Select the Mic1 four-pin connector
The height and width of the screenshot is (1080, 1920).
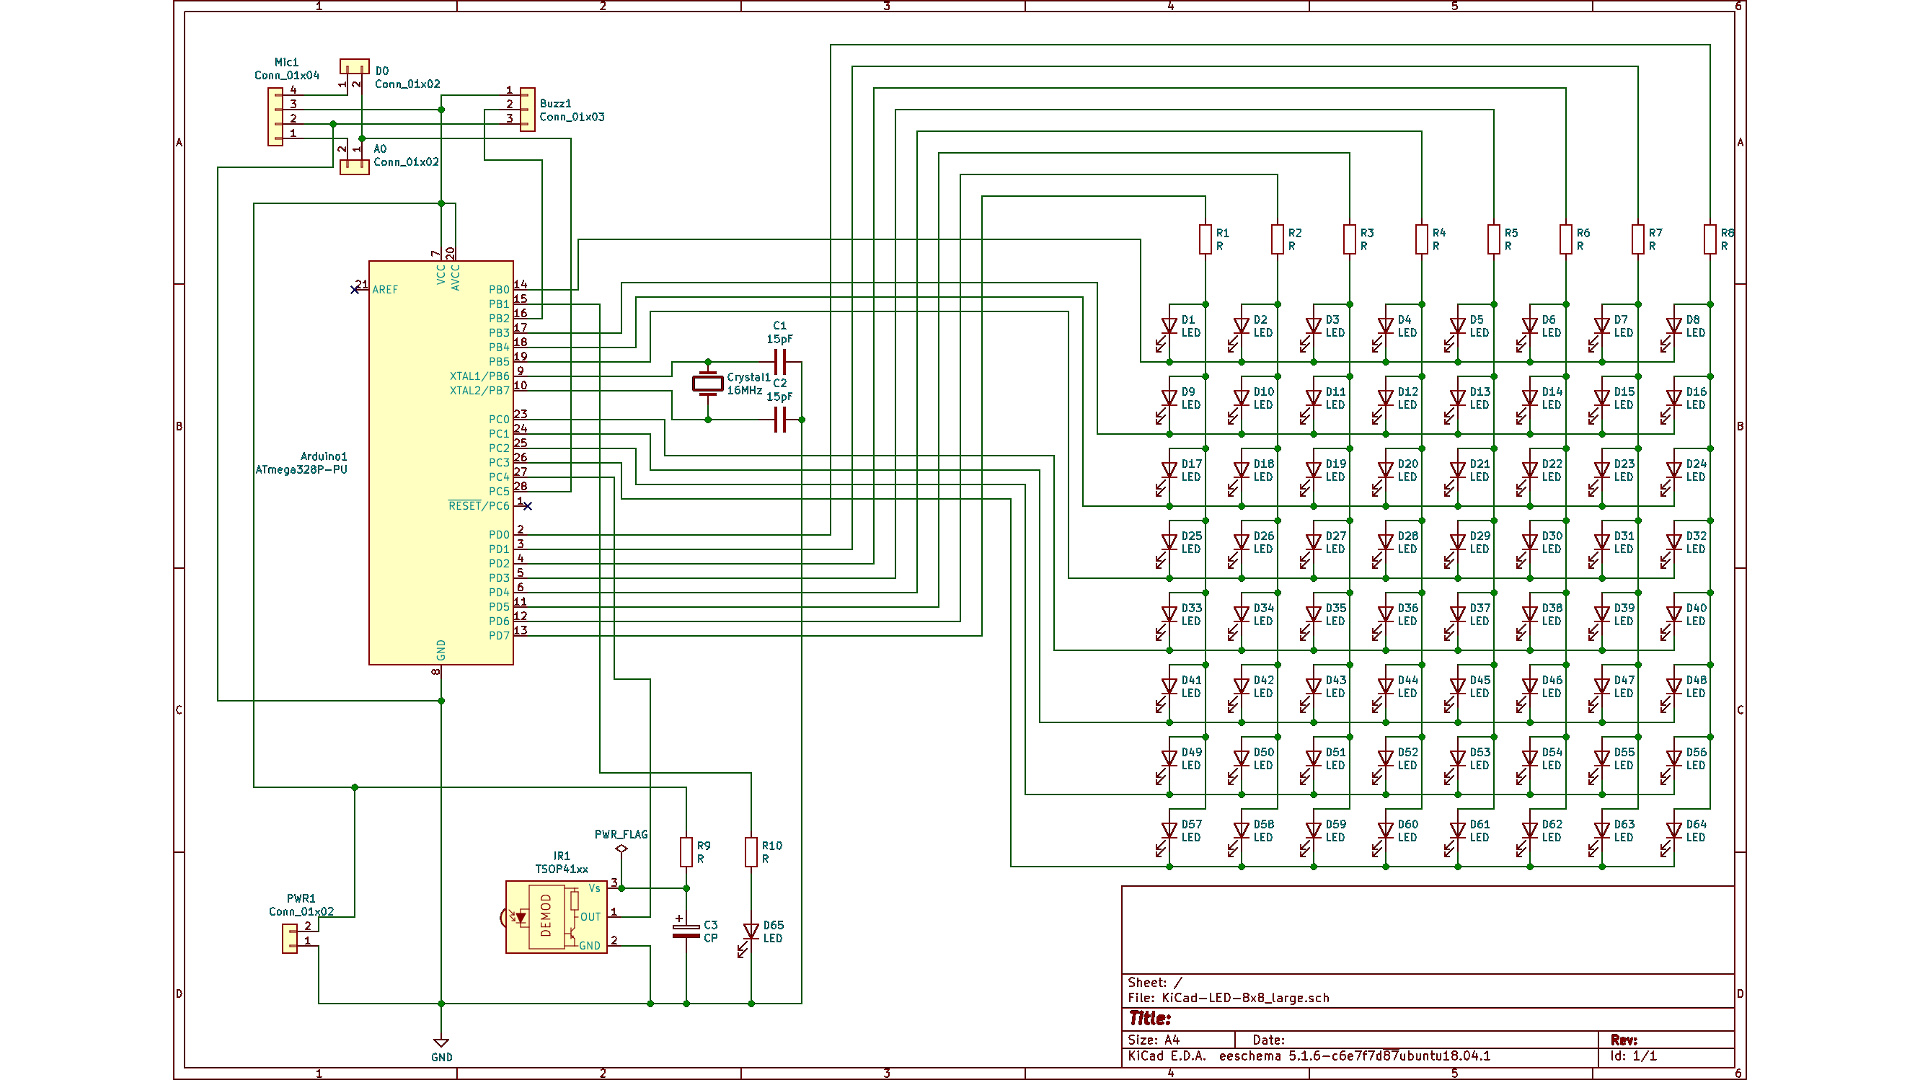click(275, 116)
